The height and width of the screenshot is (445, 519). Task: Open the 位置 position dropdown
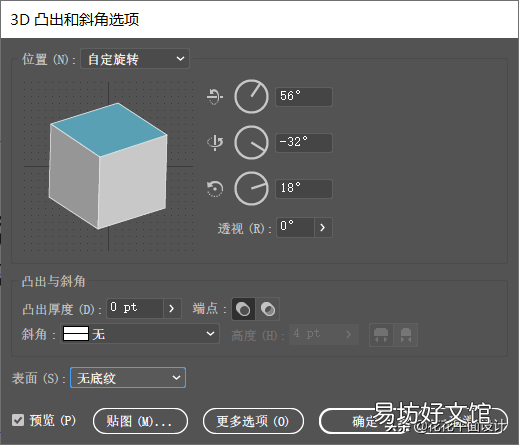click(x=135, y=59)
